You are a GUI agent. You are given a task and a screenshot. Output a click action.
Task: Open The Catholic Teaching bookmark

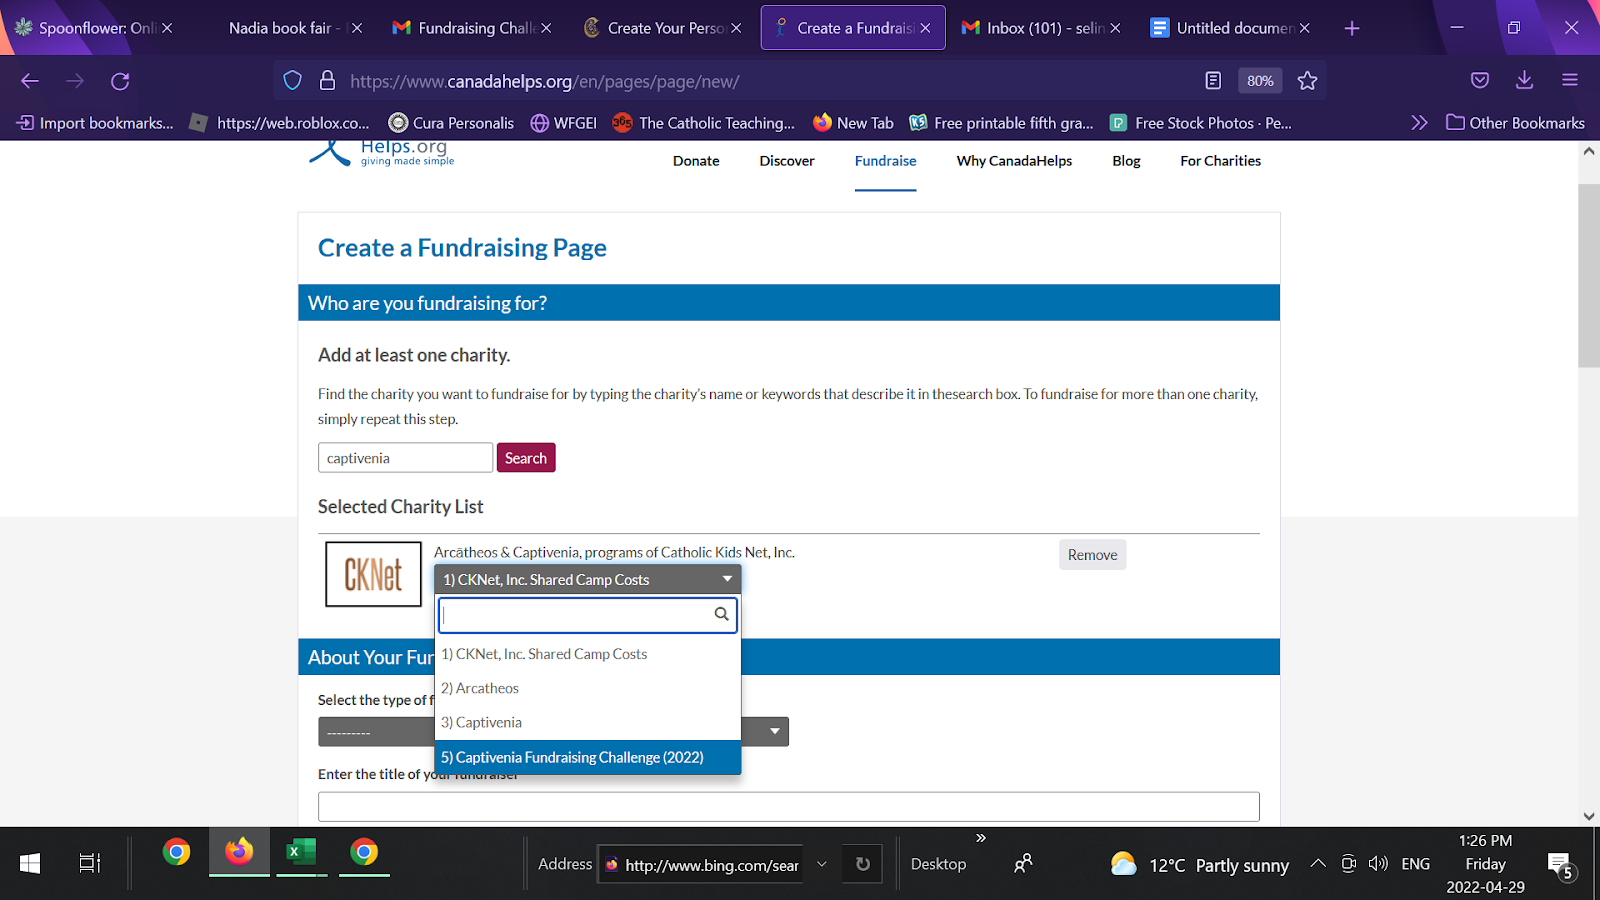point(704,123)
